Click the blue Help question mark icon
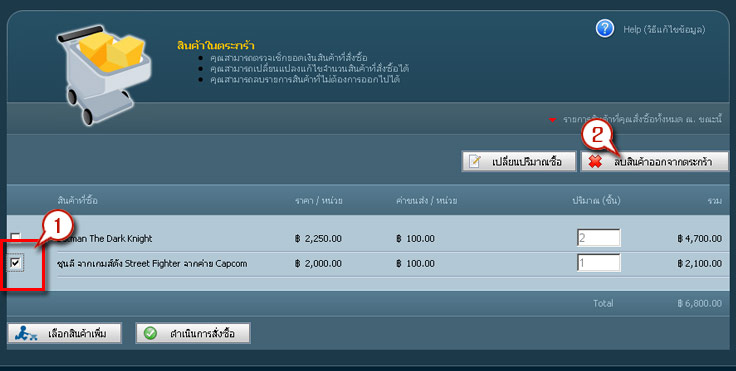Screen dimensions: 736x371 point(605,29)
